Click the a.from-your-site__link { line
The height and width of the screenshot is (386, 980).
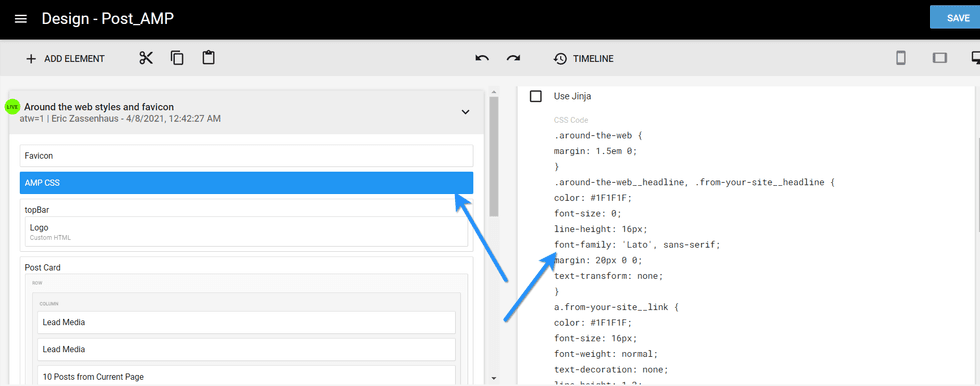pyautogui.click(x=616, y=307)
